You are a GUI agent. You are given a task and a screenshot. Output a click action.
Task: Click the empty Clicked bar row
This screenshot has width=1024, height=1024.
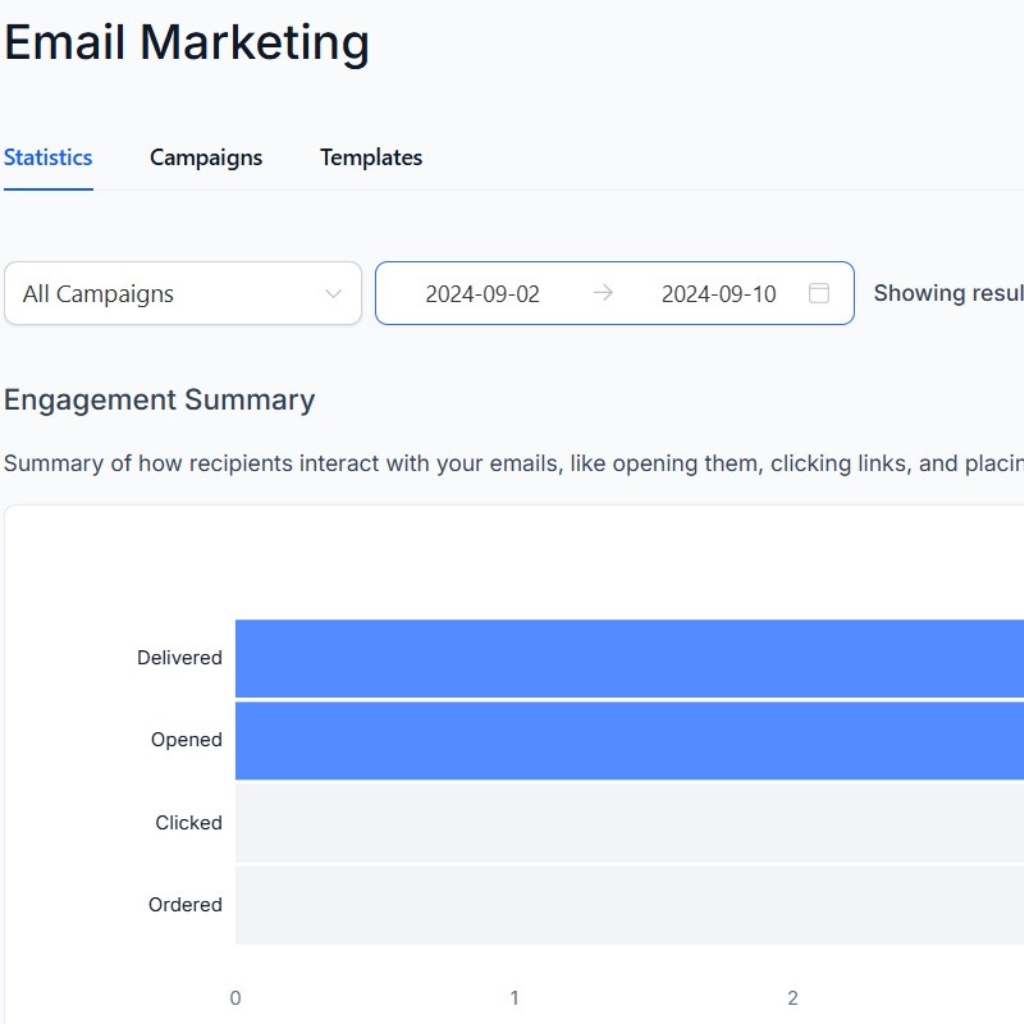630,823
